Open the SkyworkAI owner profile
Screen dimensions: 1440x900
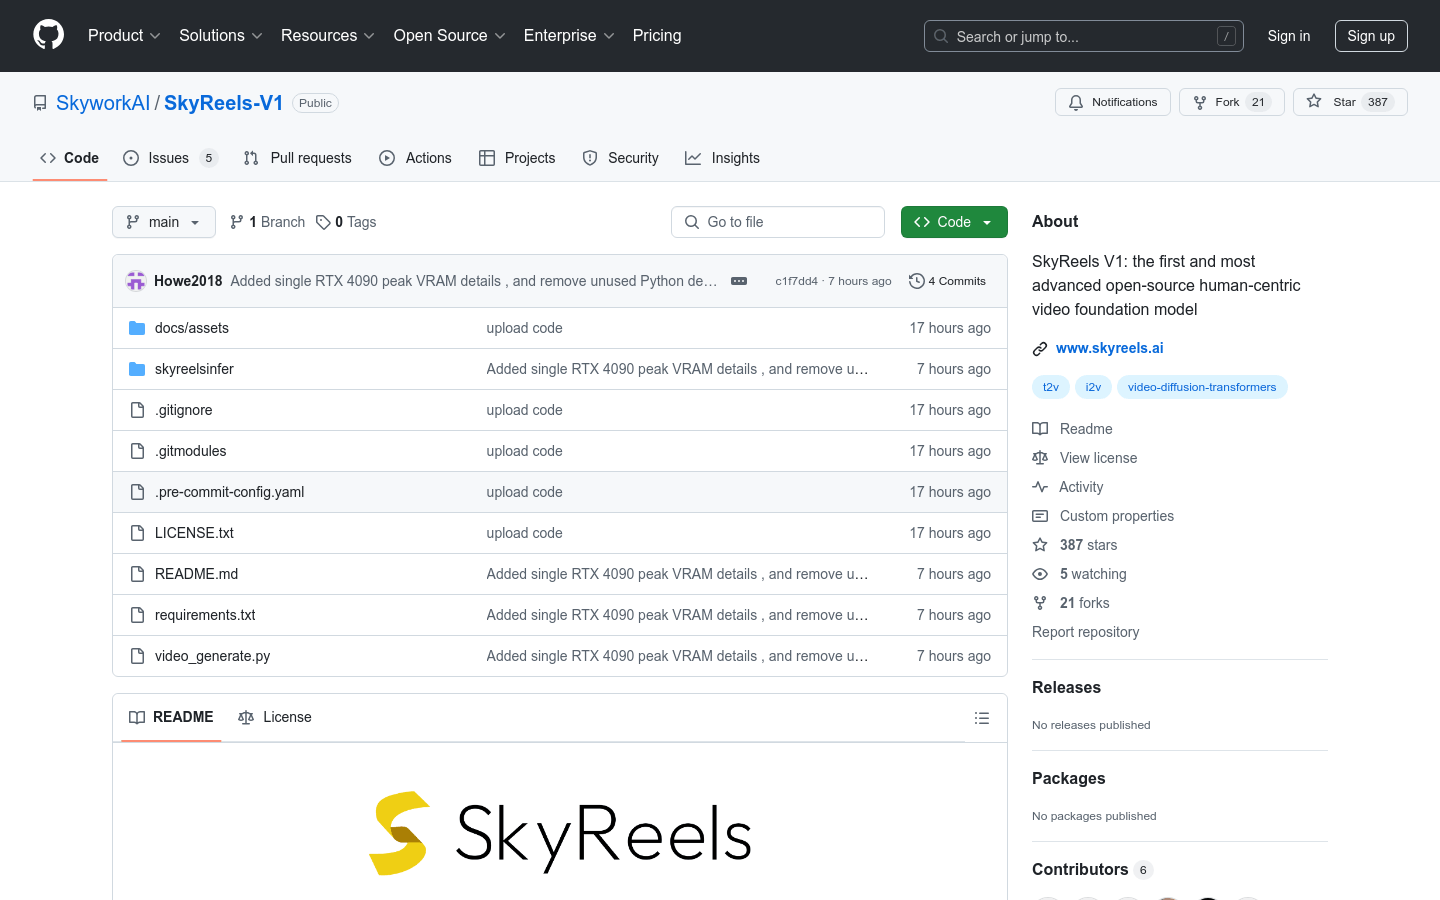[x=103, y=103]
